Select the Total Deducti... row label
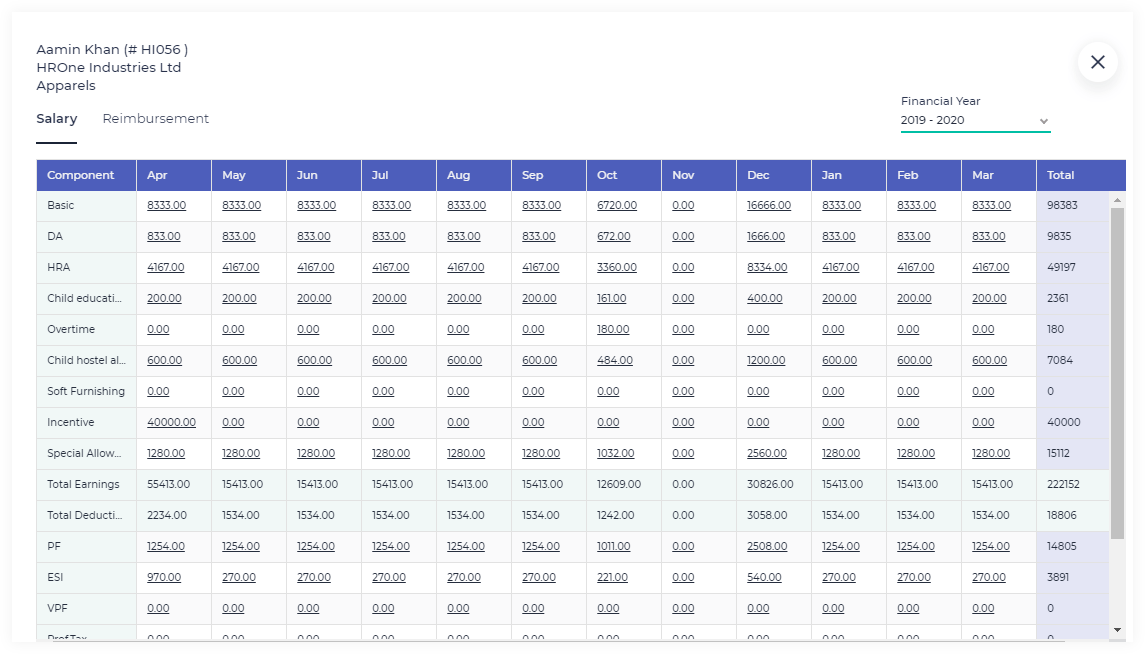 tap(85, 515)
